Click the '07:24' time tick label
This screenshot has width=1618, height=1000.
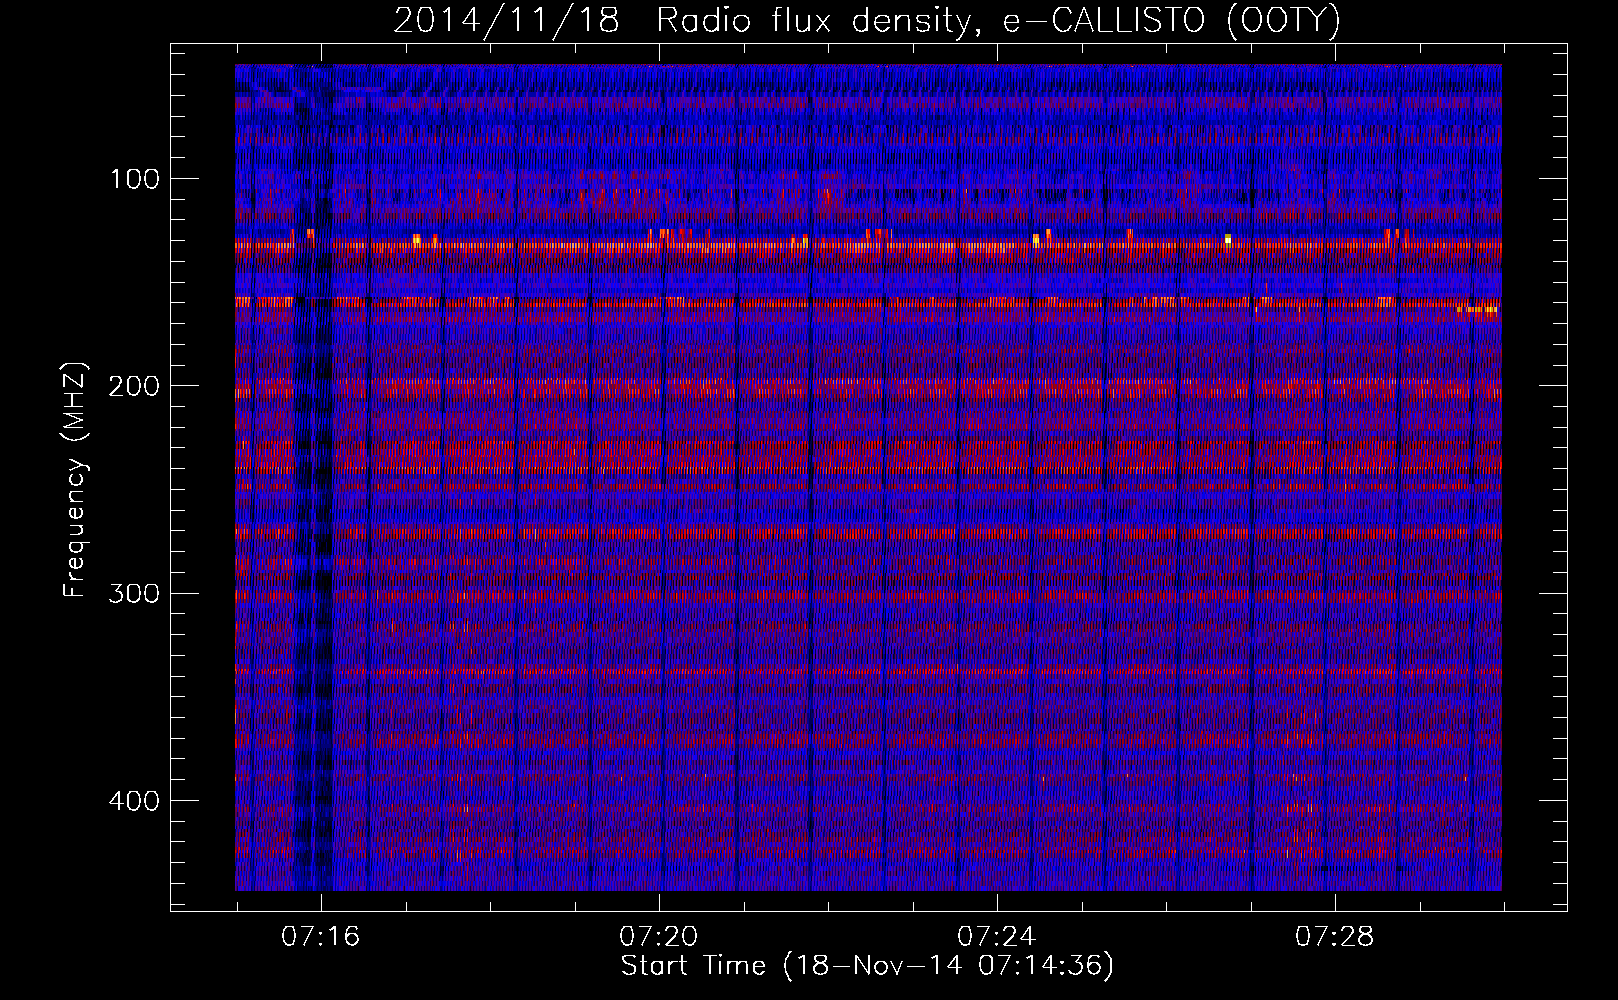(x=997, y=937)
